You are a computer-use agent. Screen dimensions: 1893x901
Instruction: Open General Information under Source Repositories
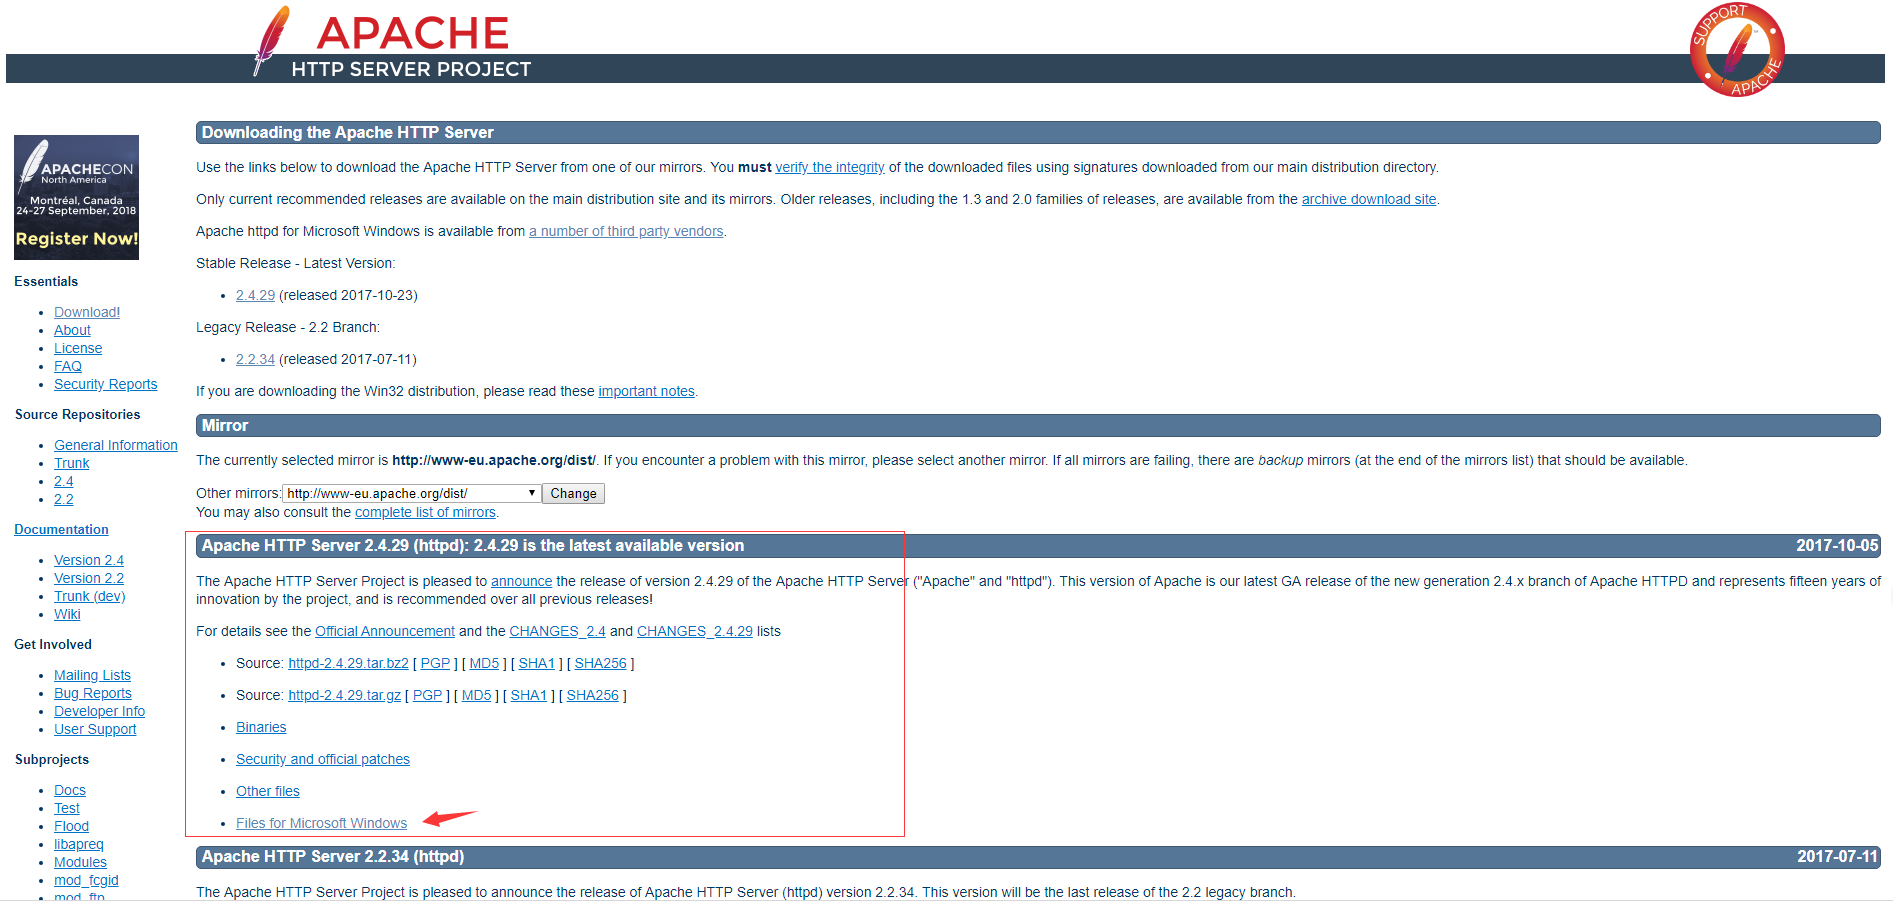pos(116,445)
